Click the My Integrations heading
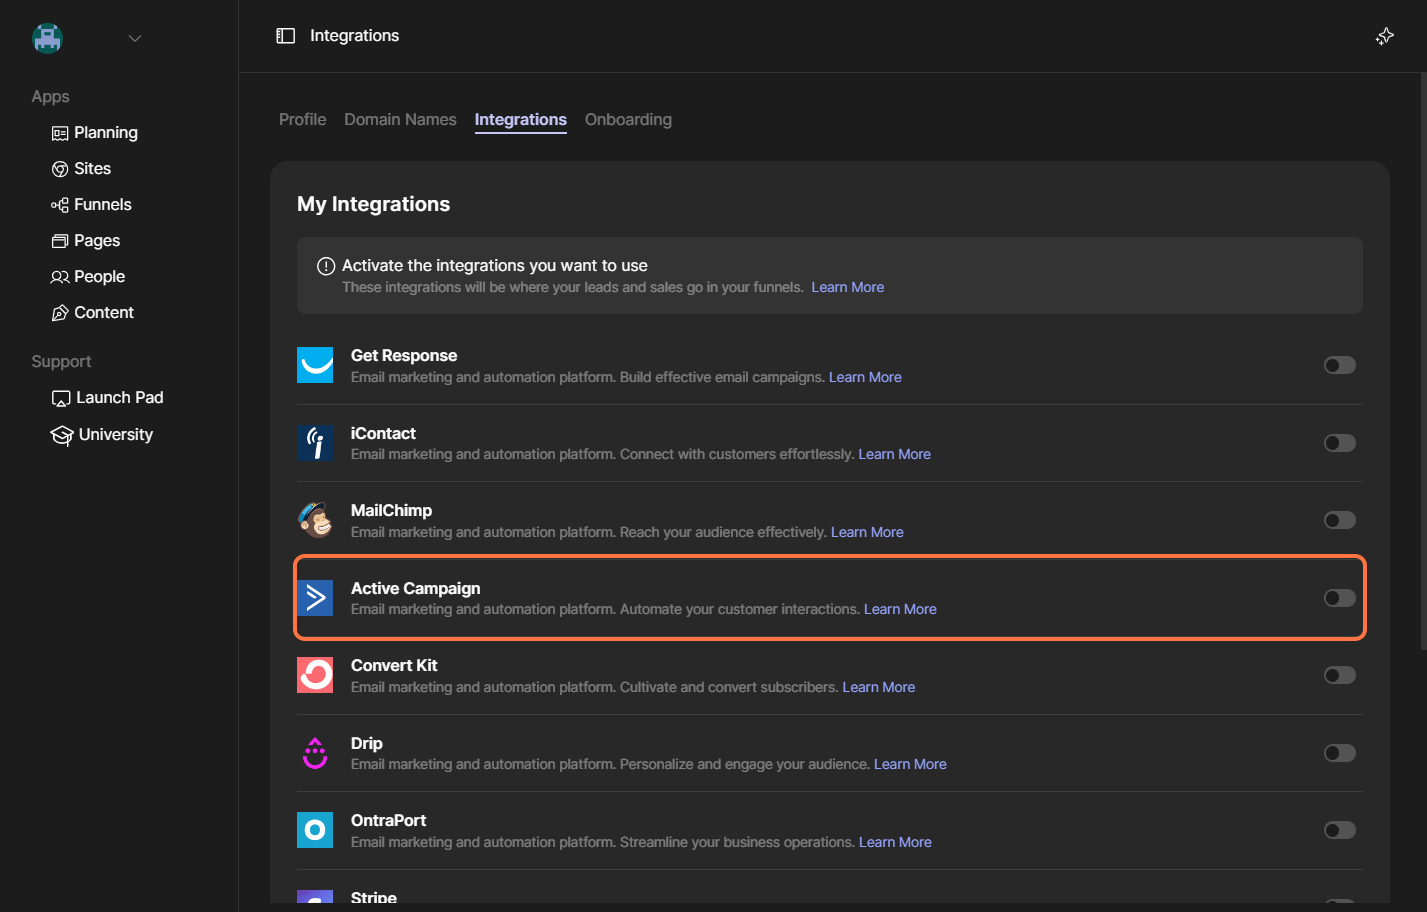 click(373, 205)
